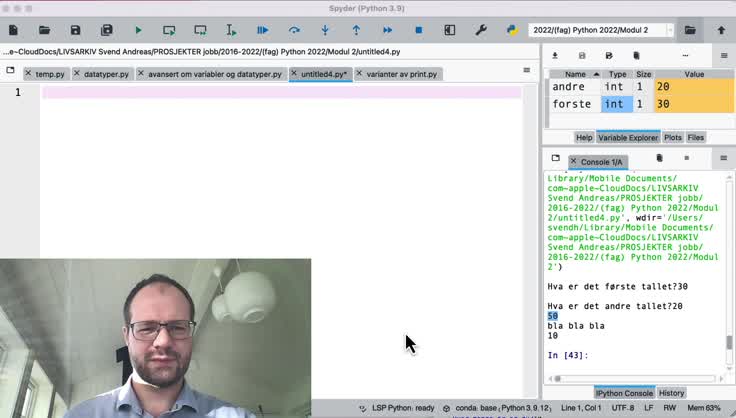Image resolution: width=736 pixels, height=418 pixels.
Task: Click the Open file folder icon
Action: coord(44,31)
